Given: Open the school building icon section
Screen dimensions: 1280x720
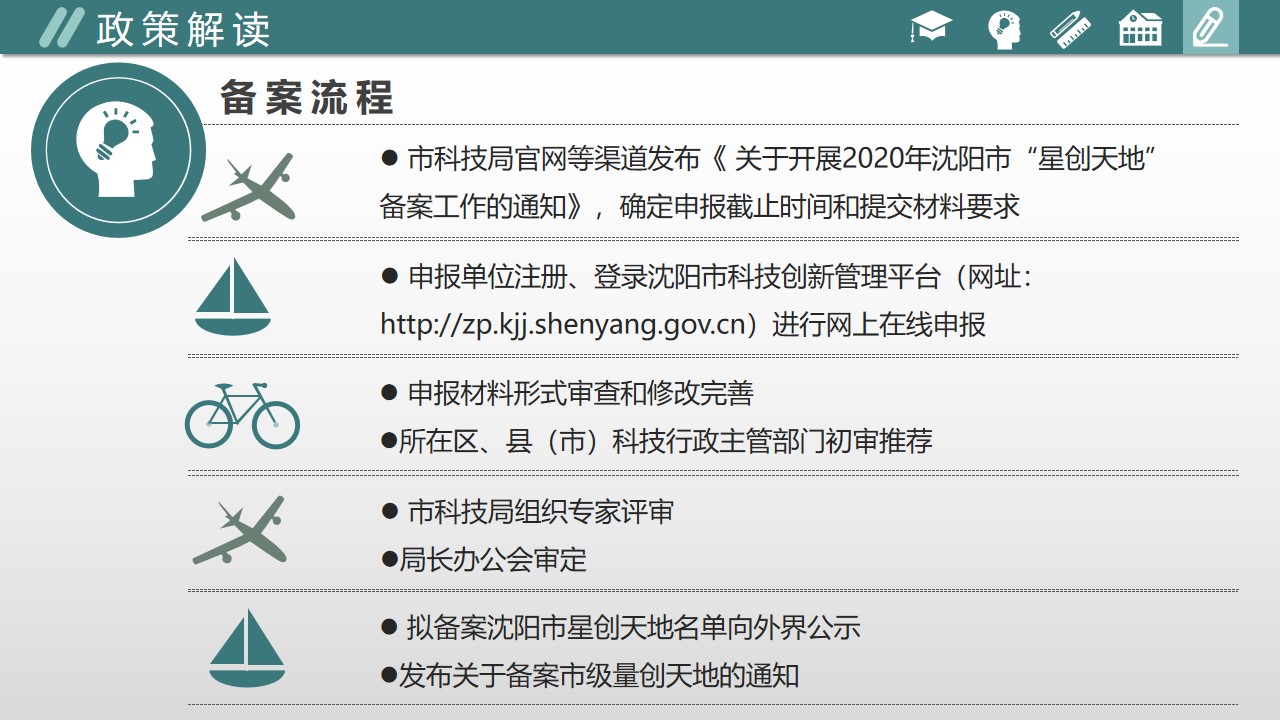Looking at the screenshot, I should pyautogui.click(x=1140, y=28).
